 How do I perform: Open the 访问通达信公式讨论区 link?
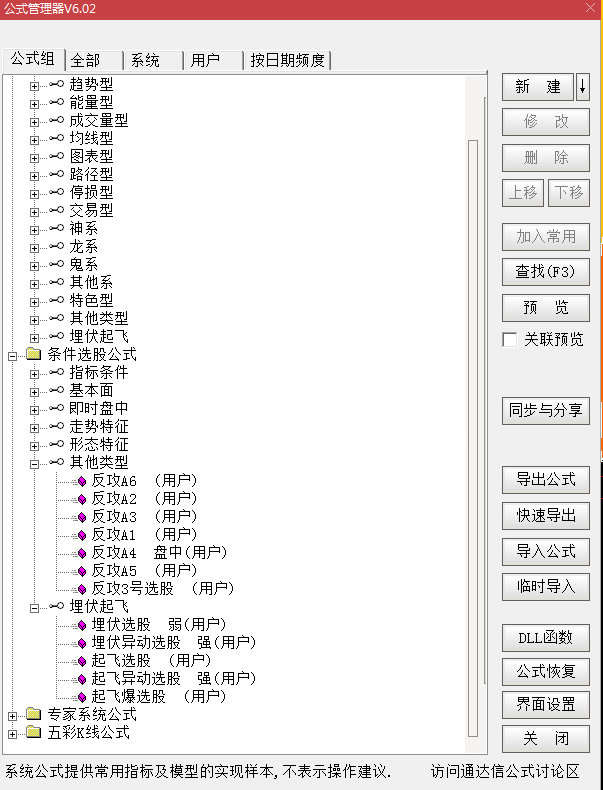[x=505, y=771]
